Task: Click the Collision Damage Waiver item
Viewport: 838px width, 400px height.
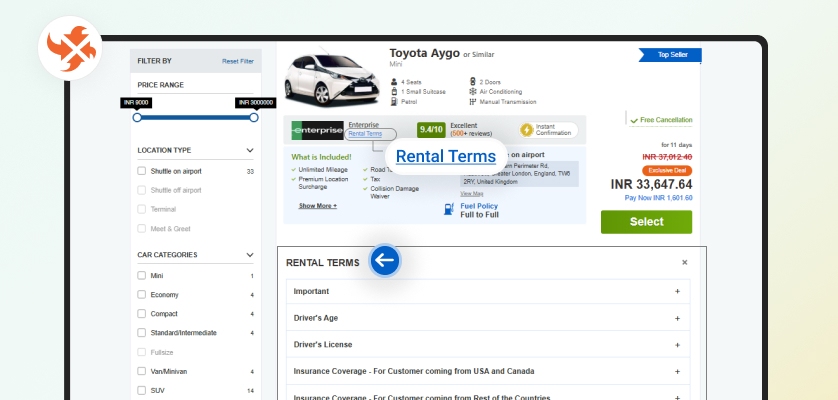Action: pyautogui.click(x=394, y=193)
